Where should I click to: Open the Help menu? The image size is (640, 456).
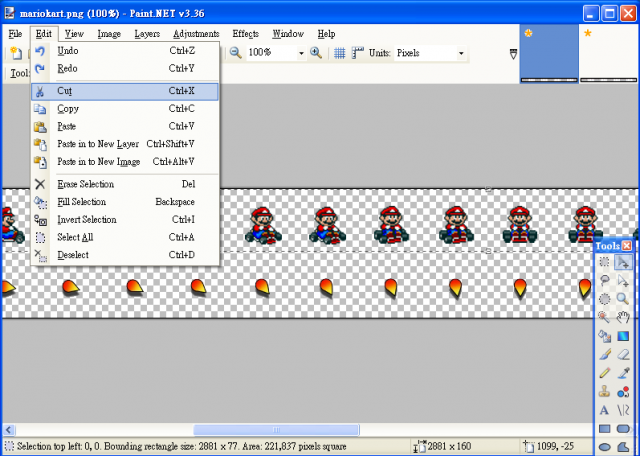point(326,34)
